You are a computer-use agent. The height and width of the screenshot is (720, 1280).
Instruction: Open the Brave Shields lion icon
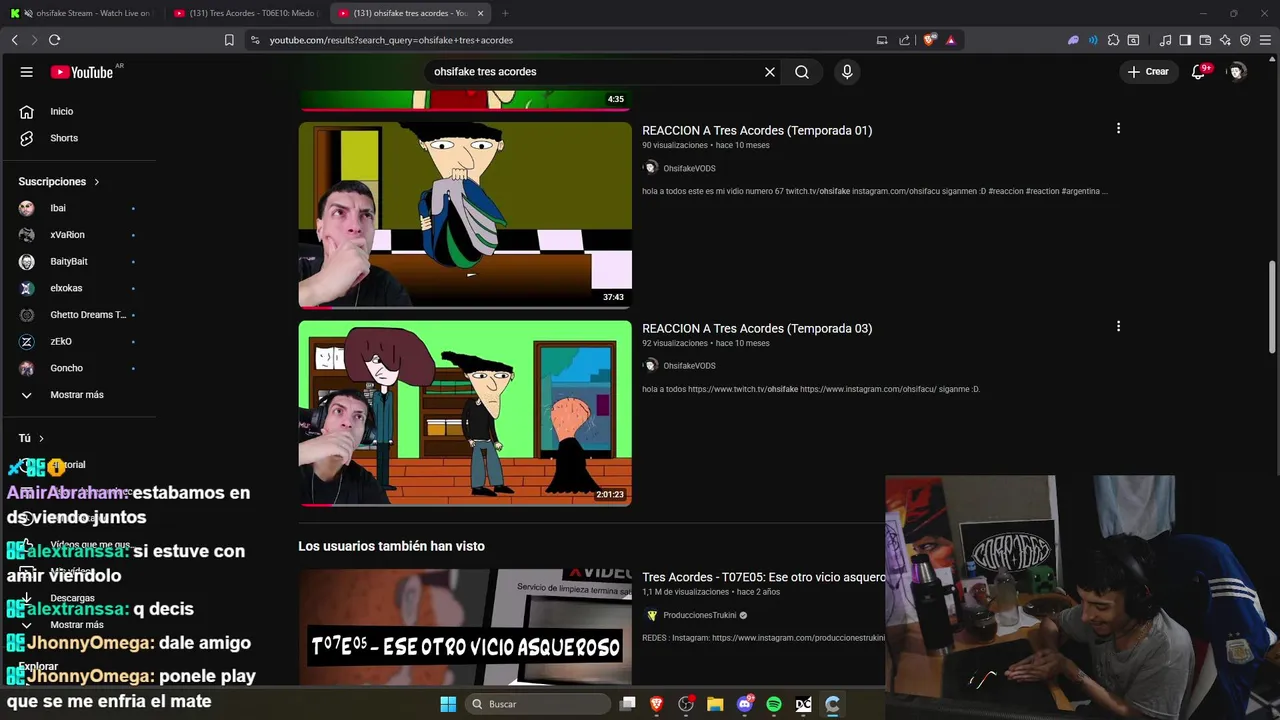tap(930, 40)
